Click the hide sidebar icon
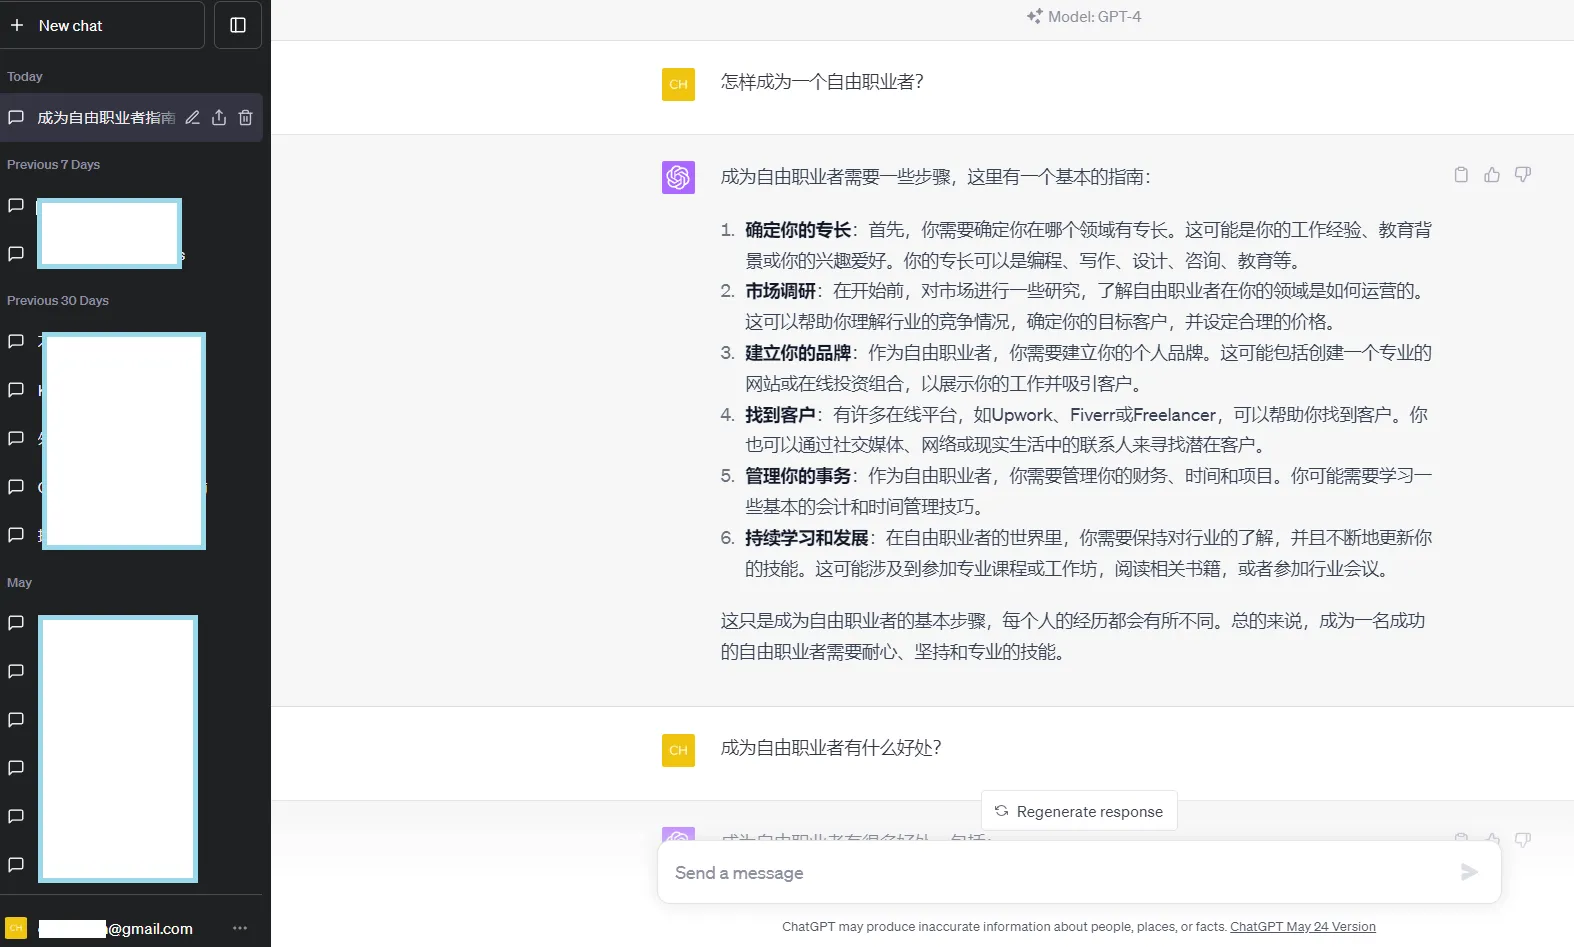The width and height of the screenshot is (1574, 947). (238, 25)
